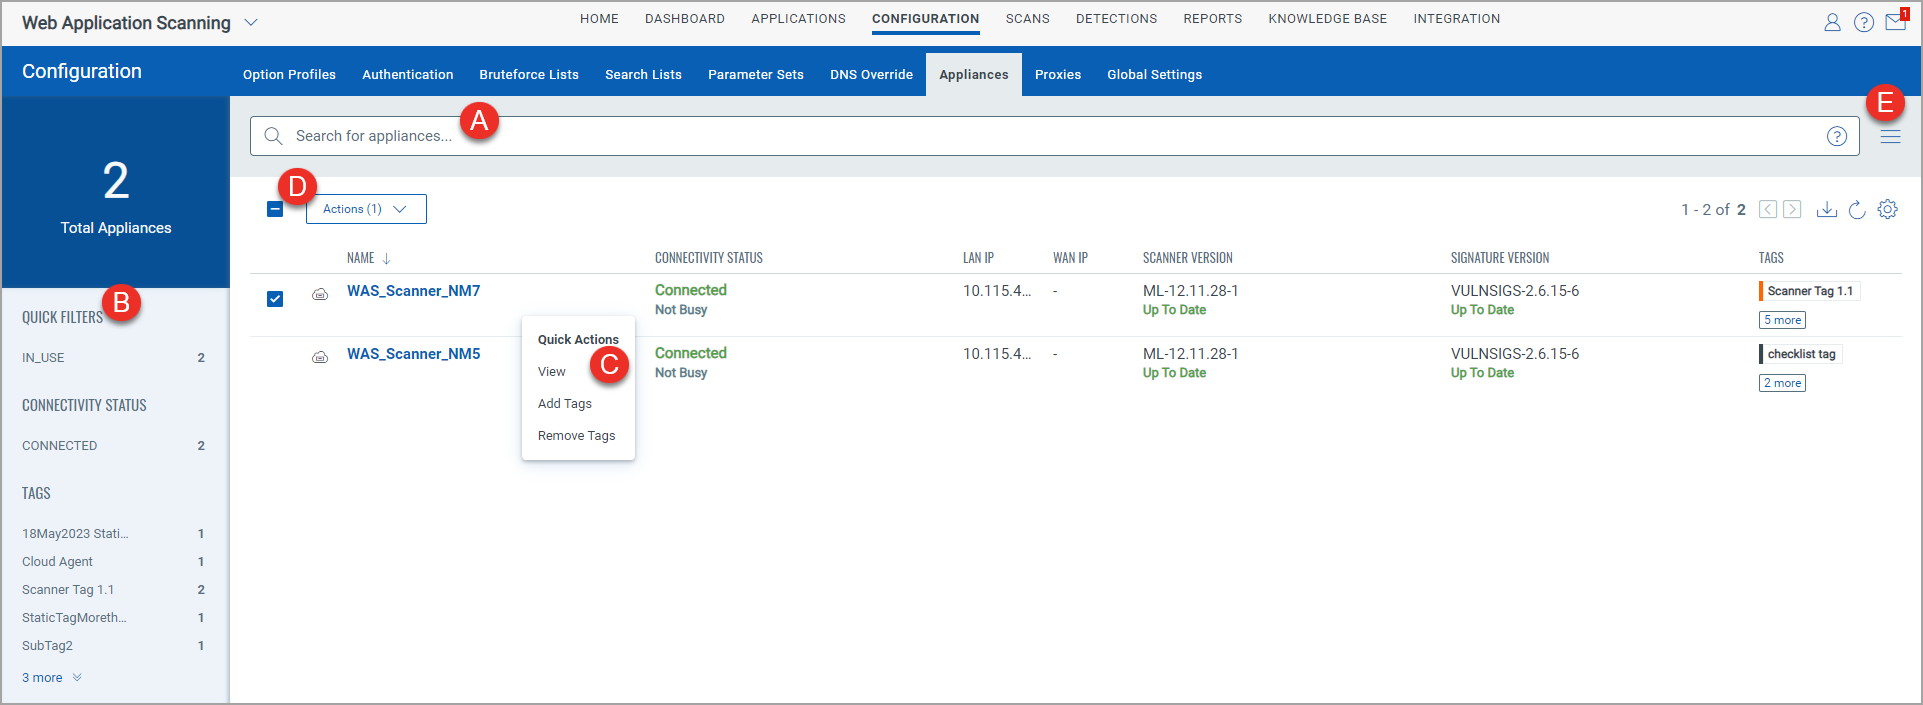The width and height of the screenshot is (1923, 705).
Task: Open the WAS_Scanner_NM5 appliance link
Action: (x=413, y=354)
